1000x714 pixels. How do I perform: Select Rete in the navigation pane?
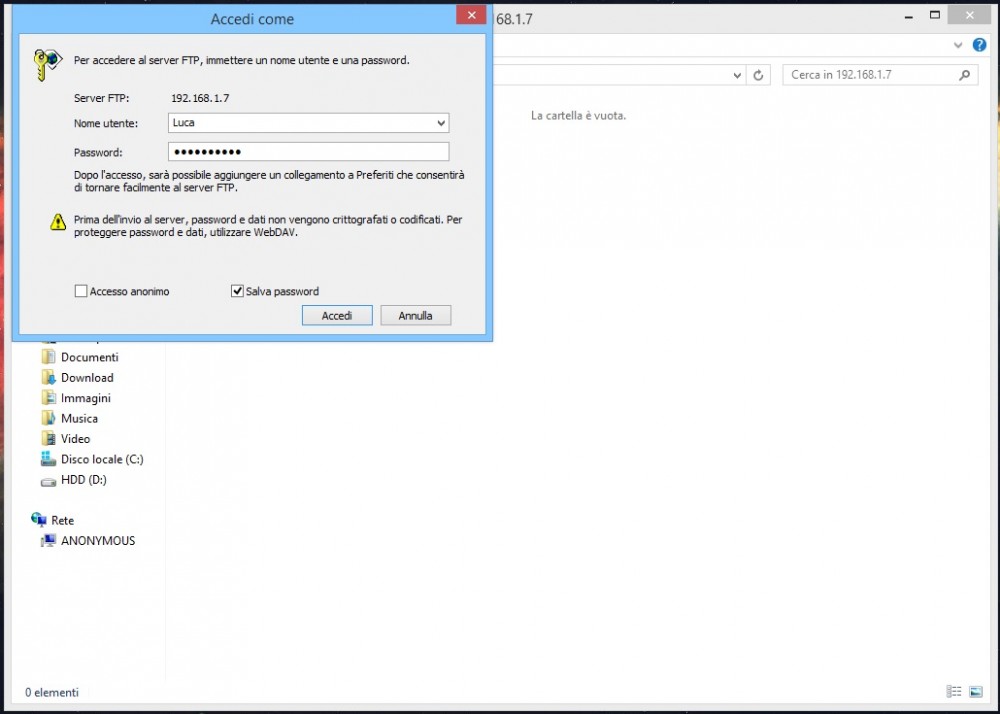pos(62,520)
